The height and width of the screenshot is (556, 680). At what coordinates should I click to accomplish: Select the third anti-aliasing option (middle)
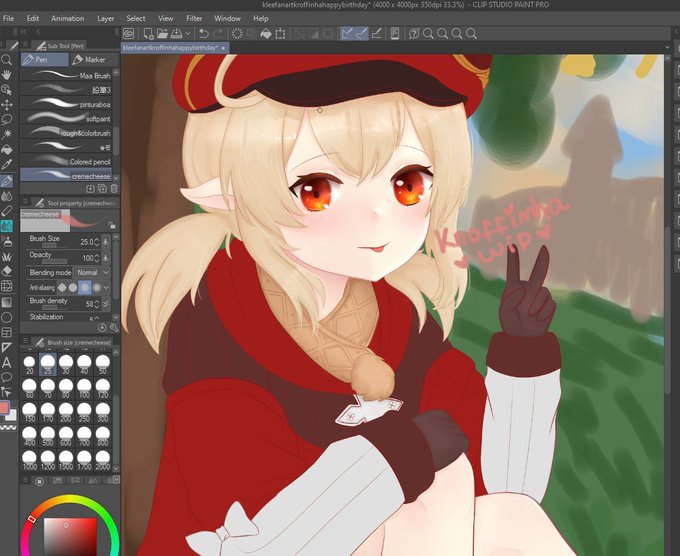click(85, 288)
